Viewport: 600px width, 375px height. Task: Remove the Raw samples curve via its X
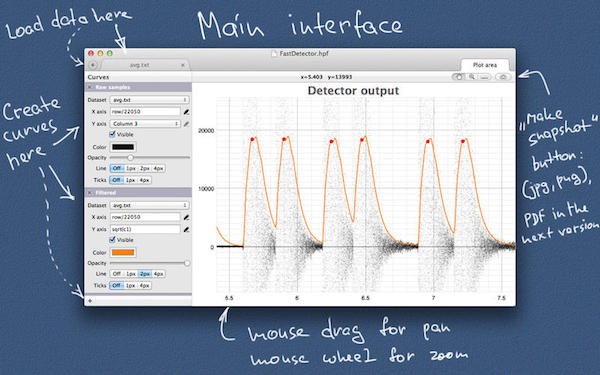click(x=90, y=87)
